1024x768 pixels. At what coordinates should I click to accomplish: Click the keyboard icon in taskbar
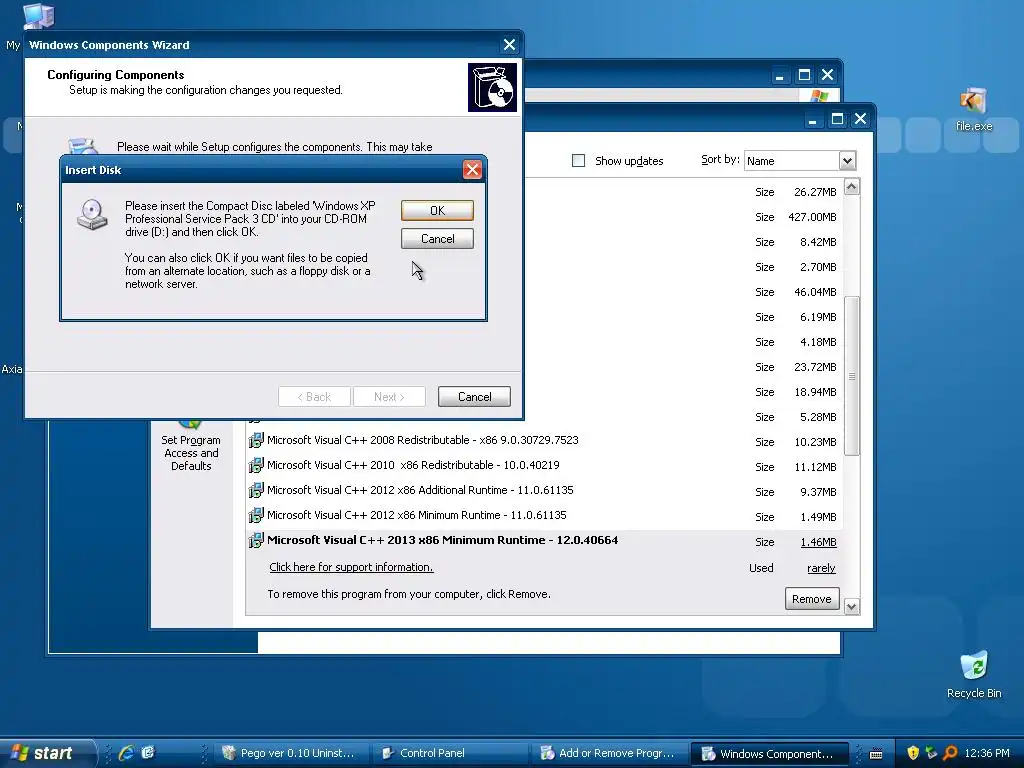(876, 754)
